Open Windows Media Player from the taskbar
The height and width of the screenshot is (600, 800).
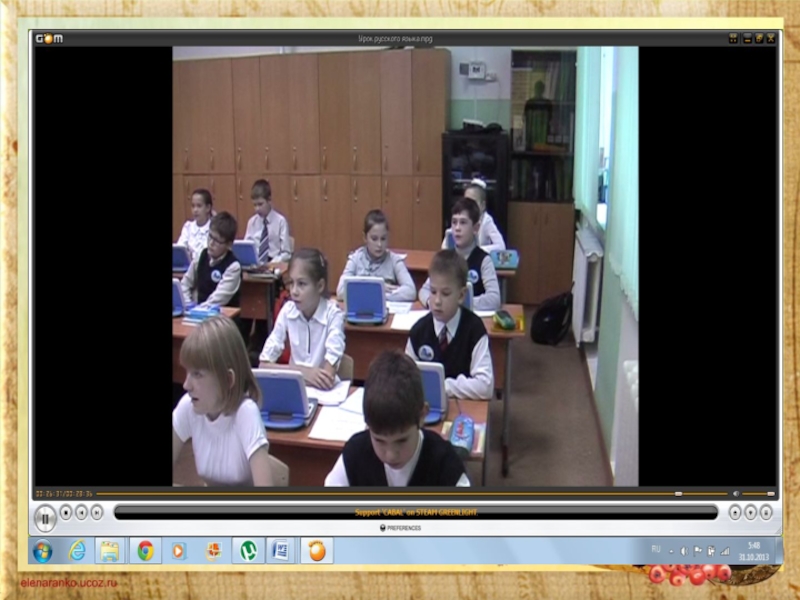[178, 551]
